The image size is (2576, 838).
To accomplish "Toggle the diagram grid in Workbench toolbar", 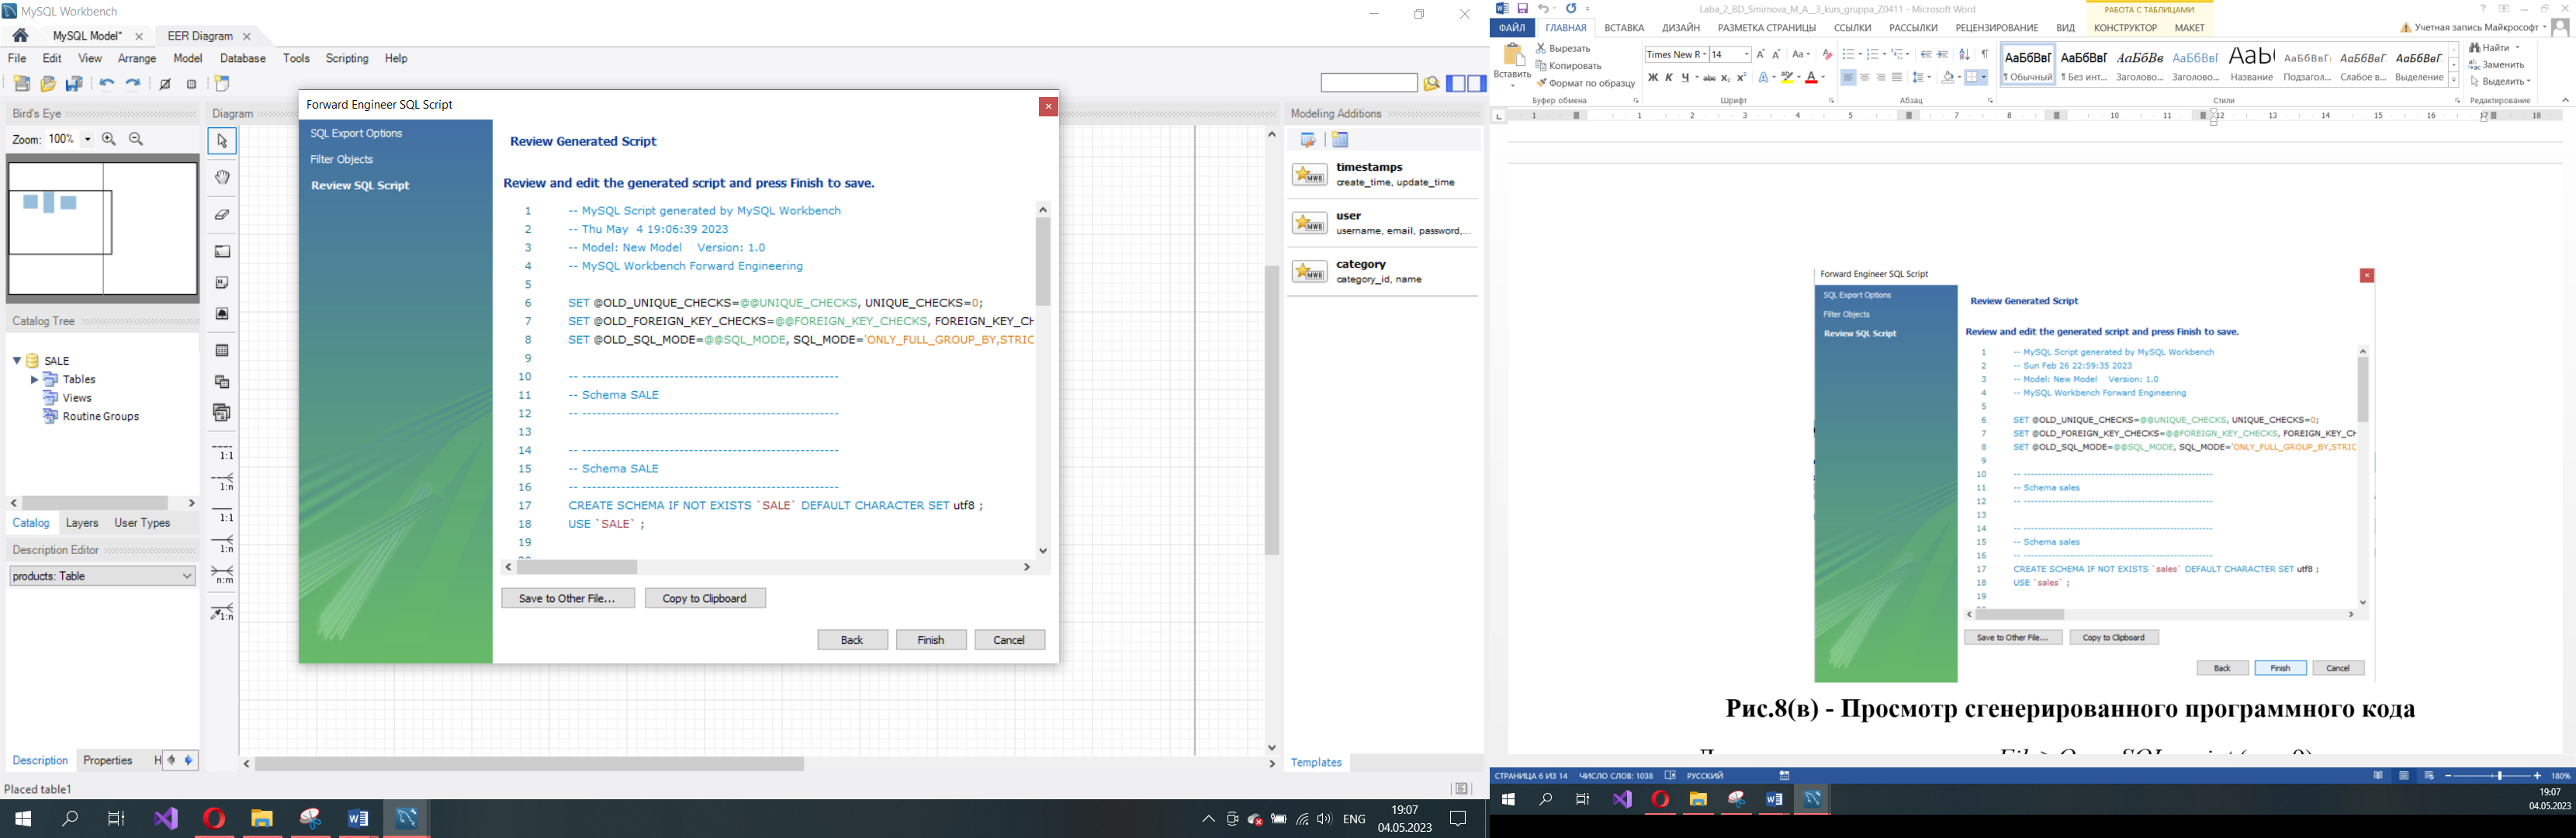I will tap(166, 84).
